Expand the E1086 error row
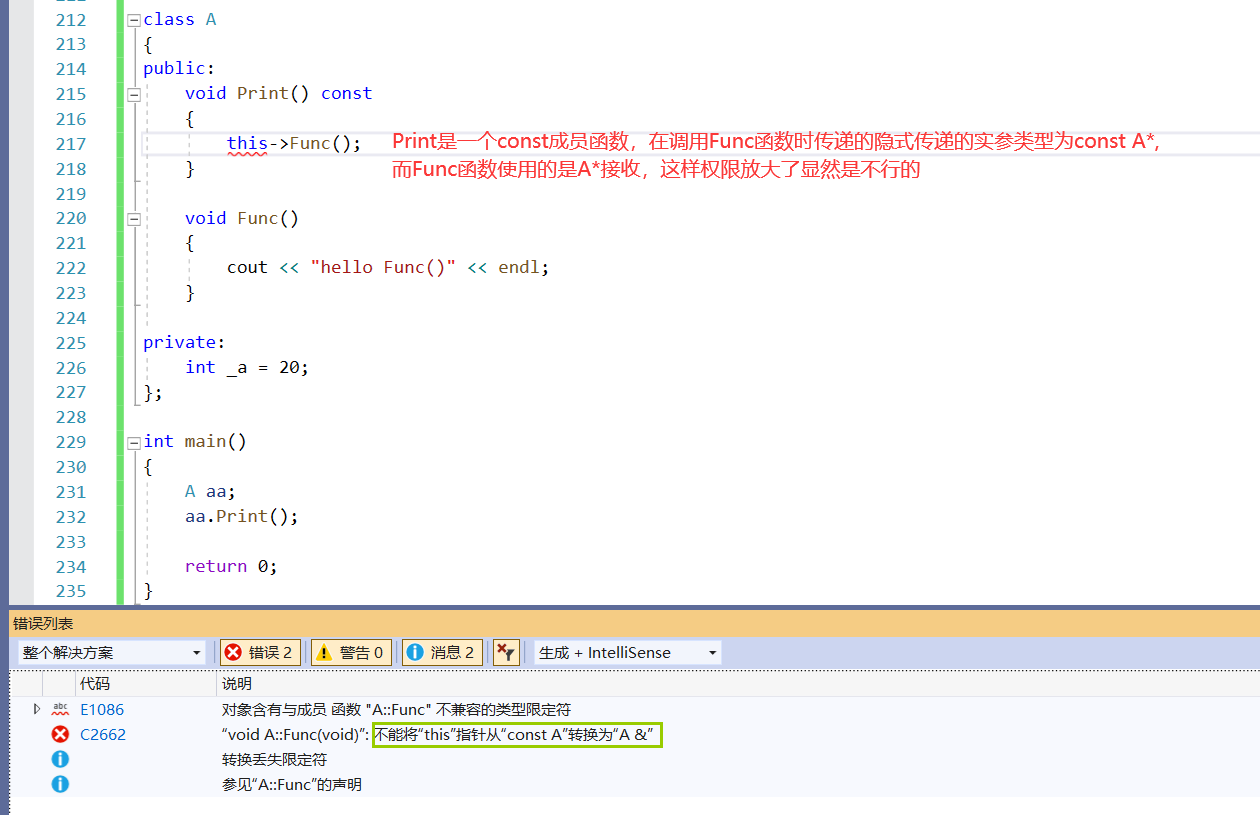 pyautogui.click(x=37, y=709)
